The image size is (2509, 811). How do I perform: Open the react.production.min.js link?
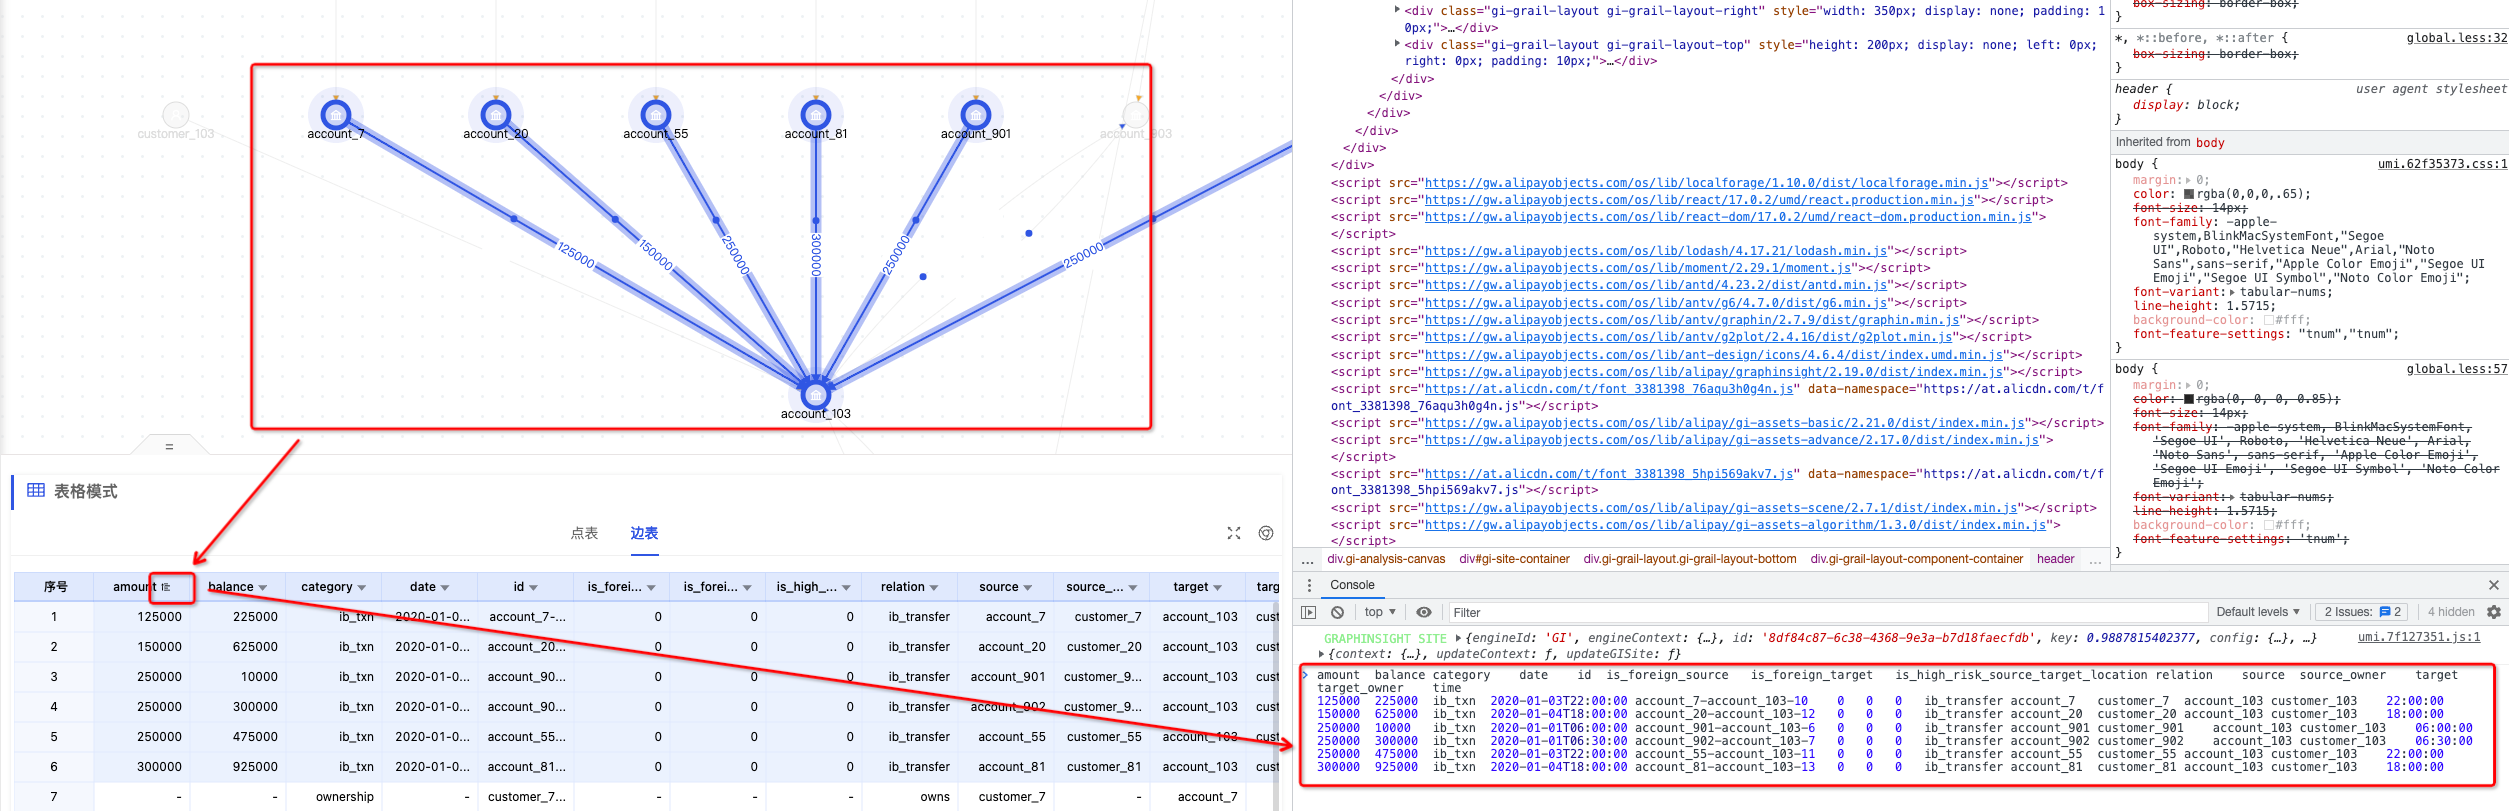click(x=1699, y=200)
